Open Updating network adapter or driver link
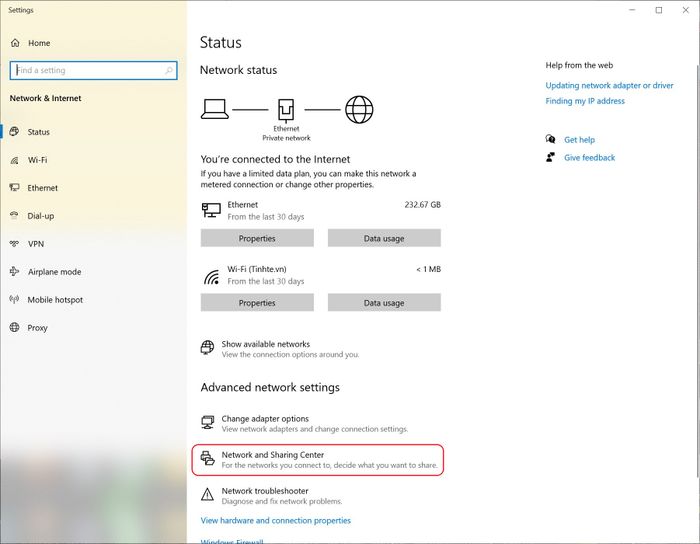700x544 pixels. coord(609,85)
